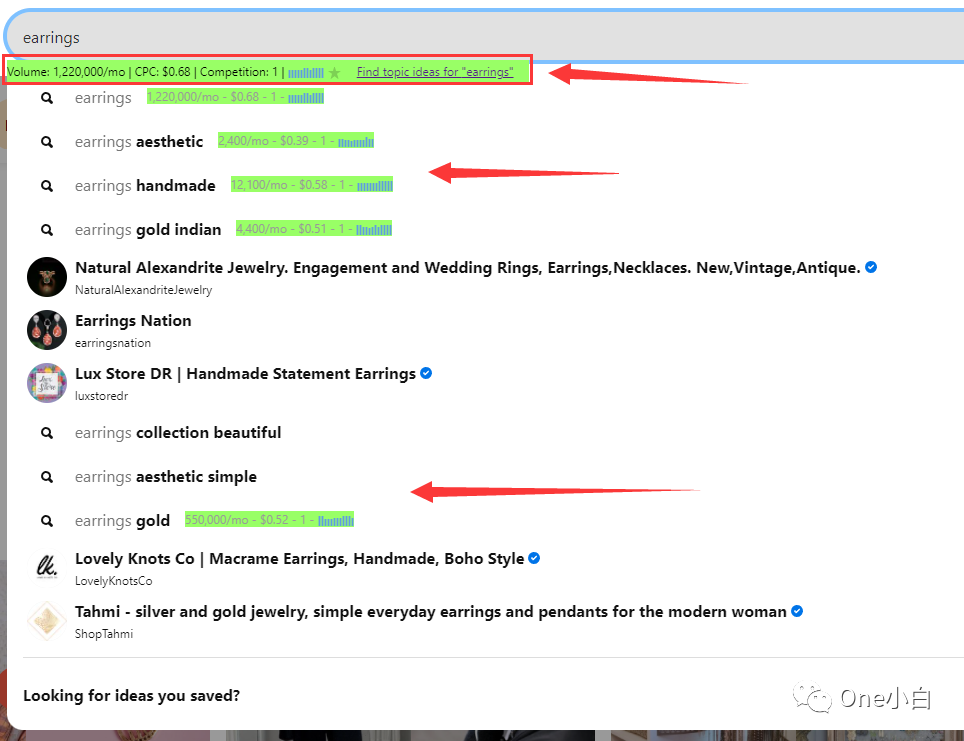Click the "earringsnation" username text
964x741 pixels.
(x=113, y=343)
